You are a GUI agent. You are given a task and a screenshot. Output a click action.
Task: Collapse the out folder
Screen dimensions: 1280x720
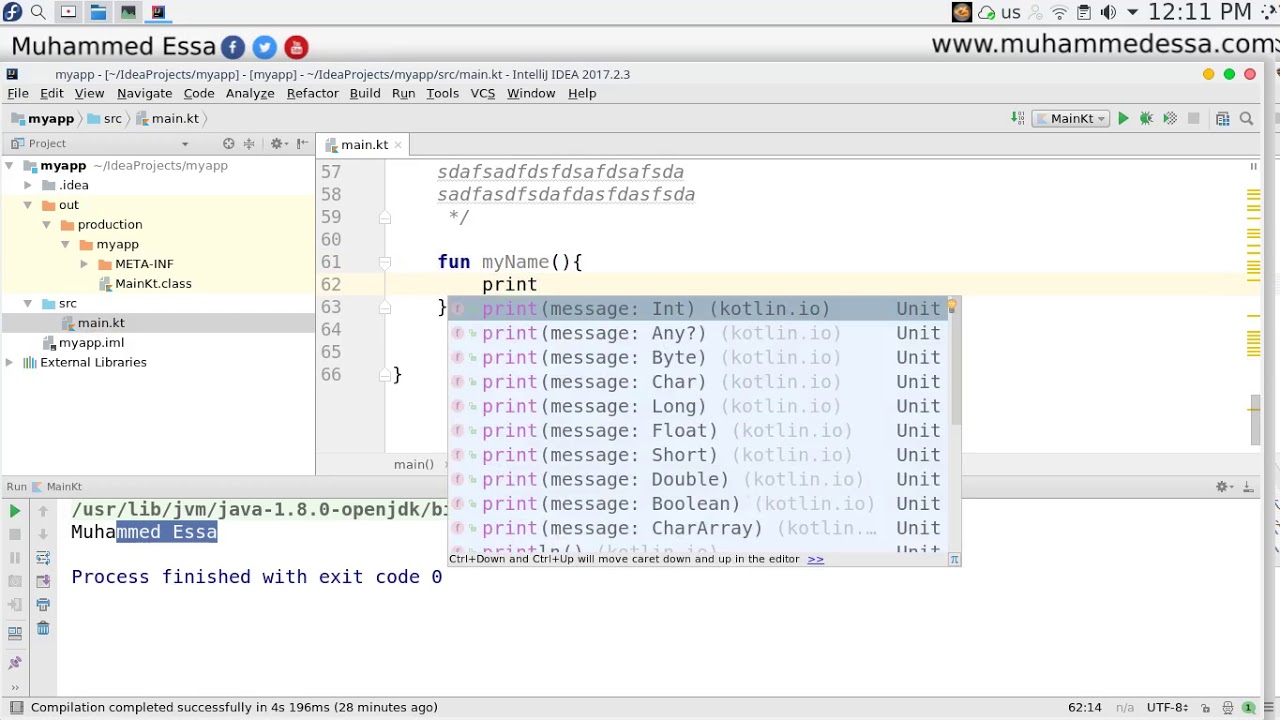[28, 205]
